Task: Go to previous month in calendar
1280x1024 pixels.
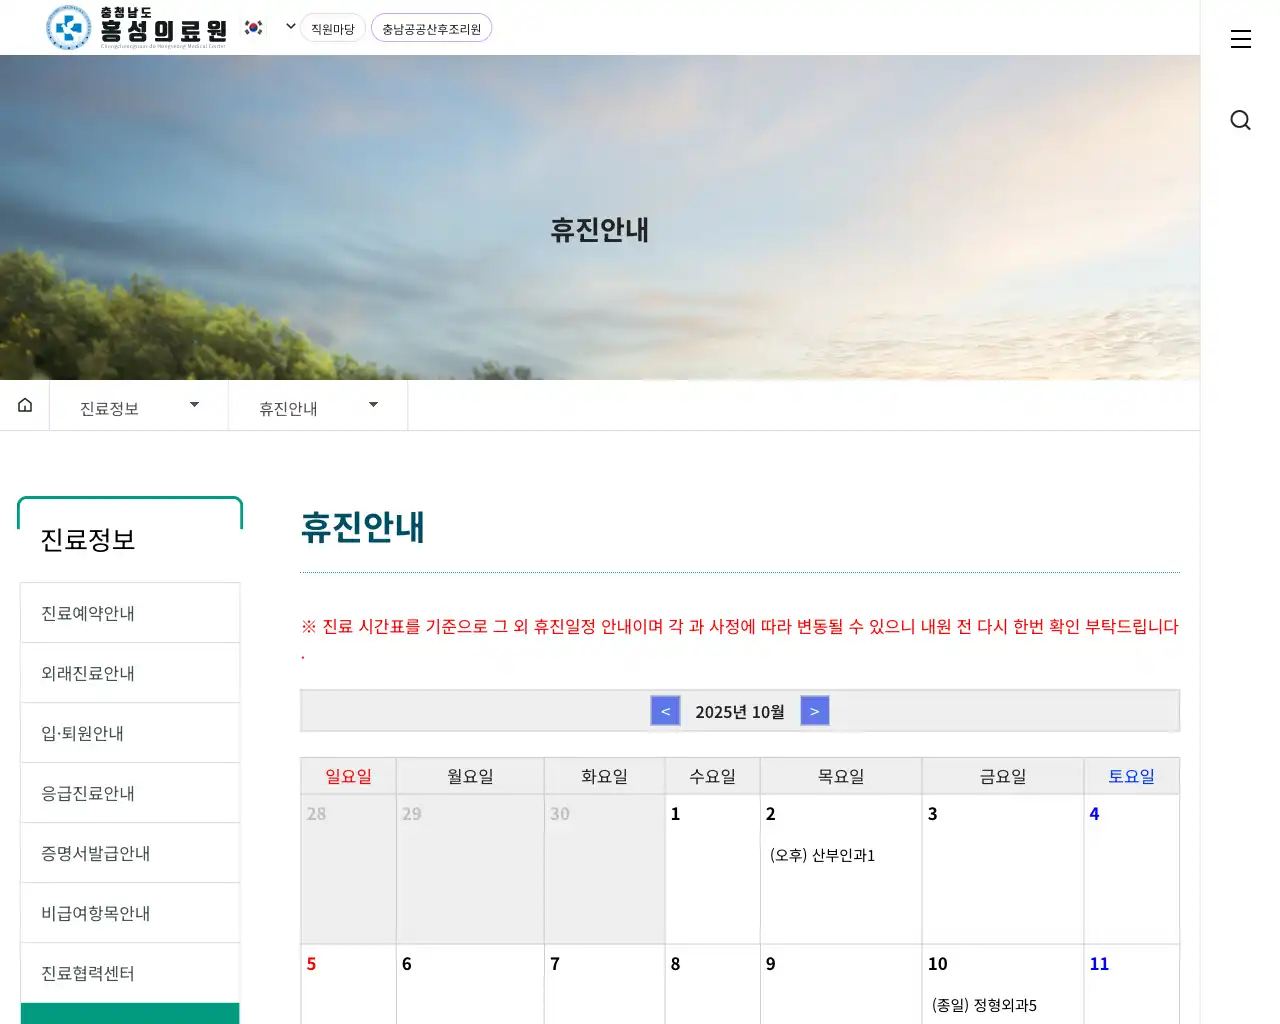Action: click(665, 711)
